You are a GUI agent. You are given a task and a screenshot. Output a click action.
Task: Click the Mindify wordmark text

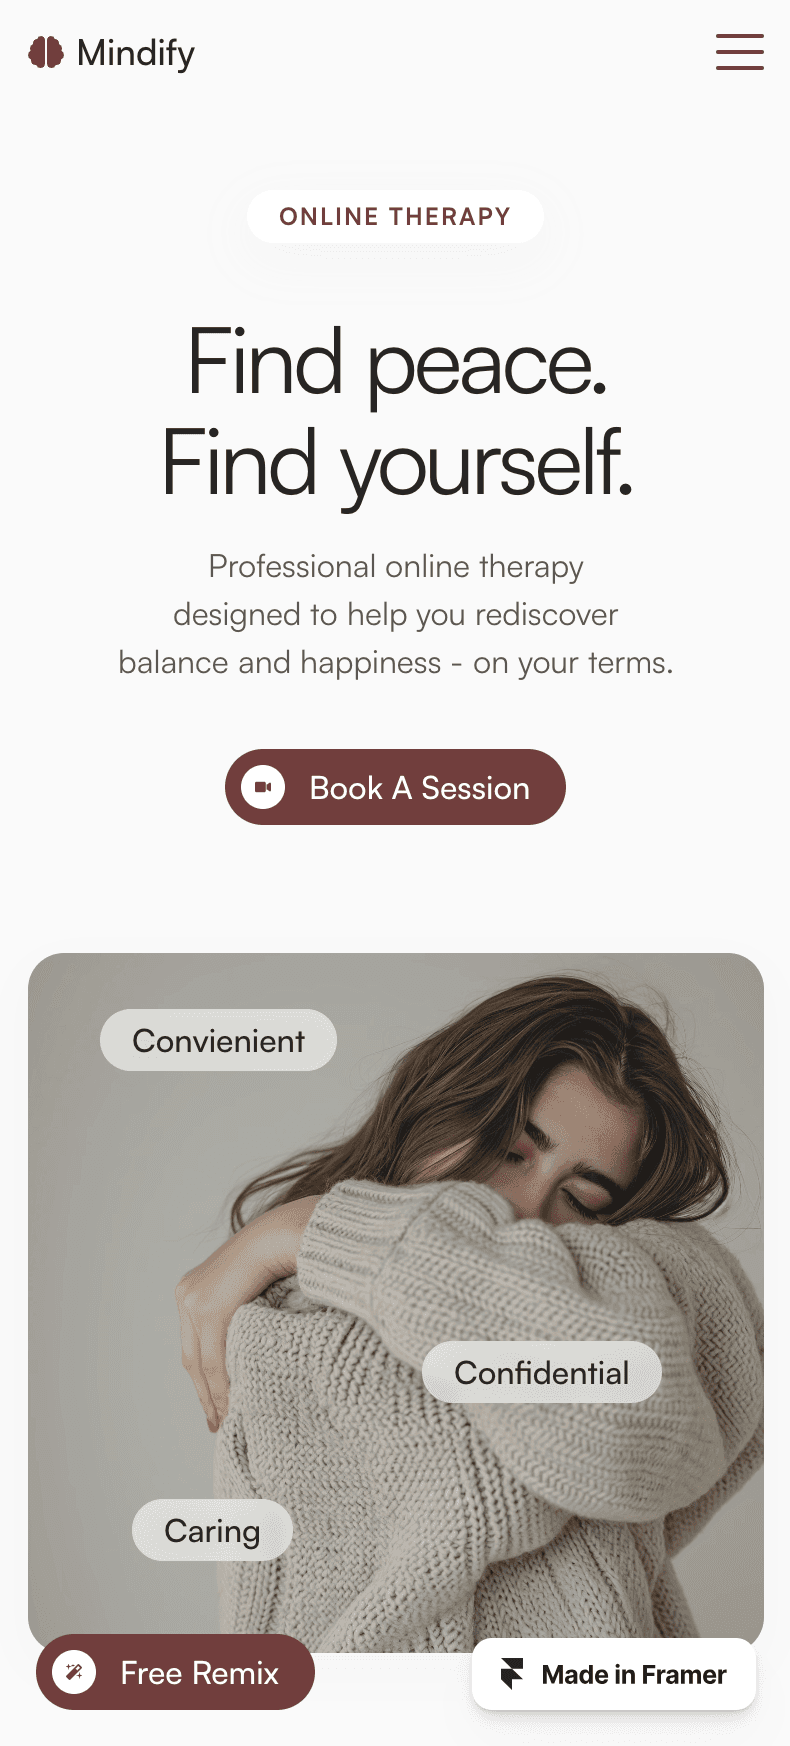click(x=136, y=54)
